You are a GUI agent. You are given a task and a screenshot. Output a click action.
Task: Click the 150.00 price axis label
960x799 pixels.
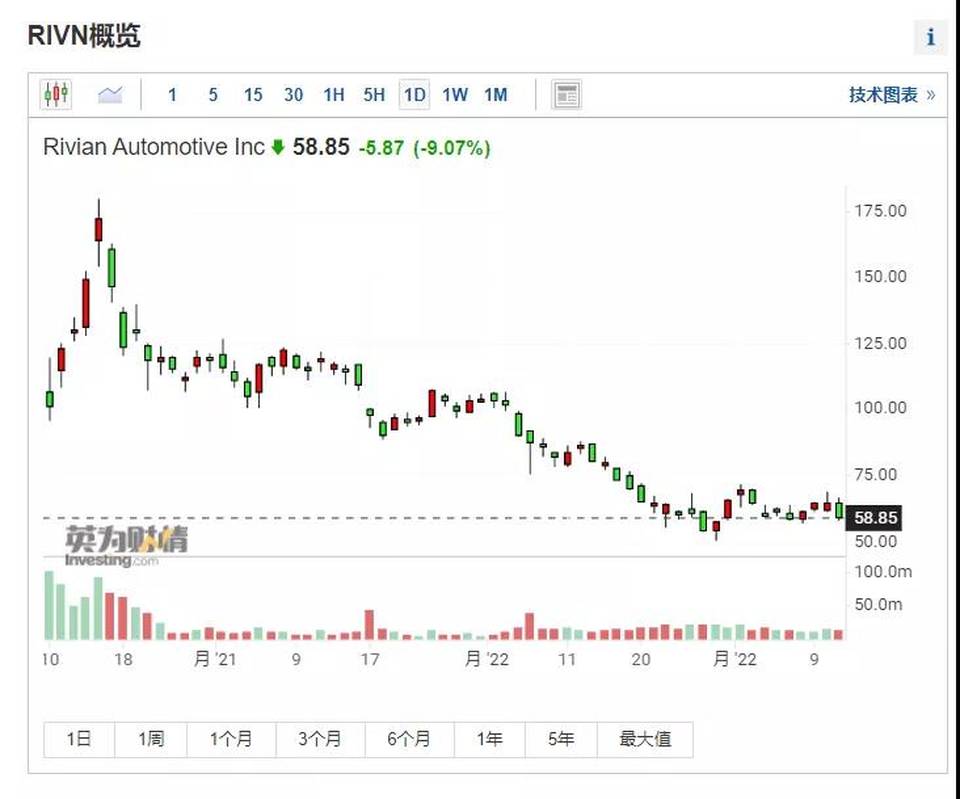880,277
